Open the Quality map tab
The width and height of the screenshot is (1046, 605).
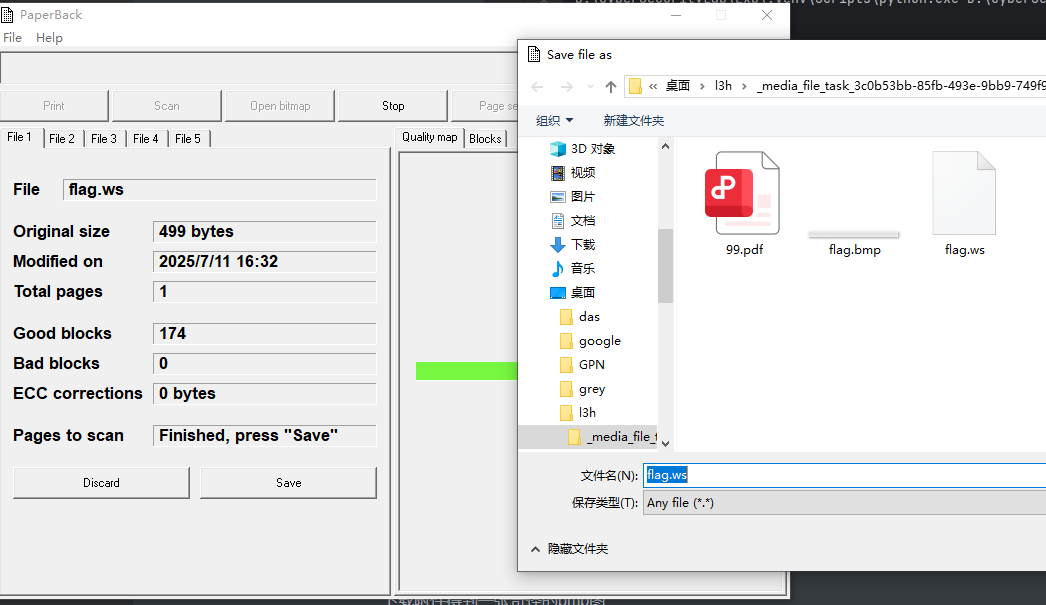point(430,137)
